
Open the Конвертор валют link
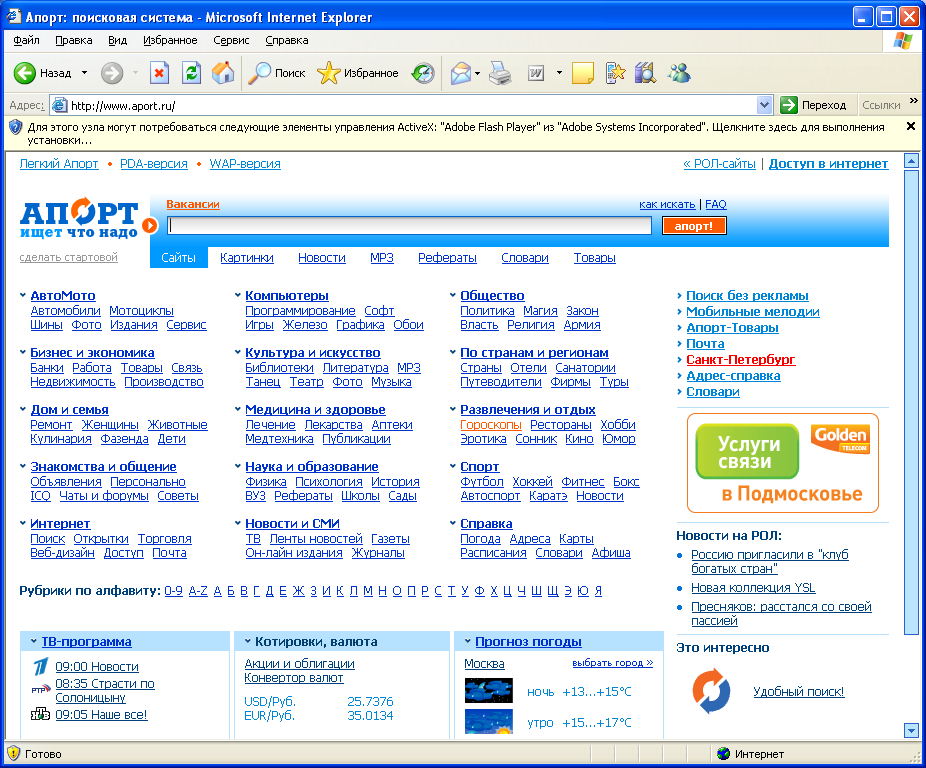click(294, 678)
